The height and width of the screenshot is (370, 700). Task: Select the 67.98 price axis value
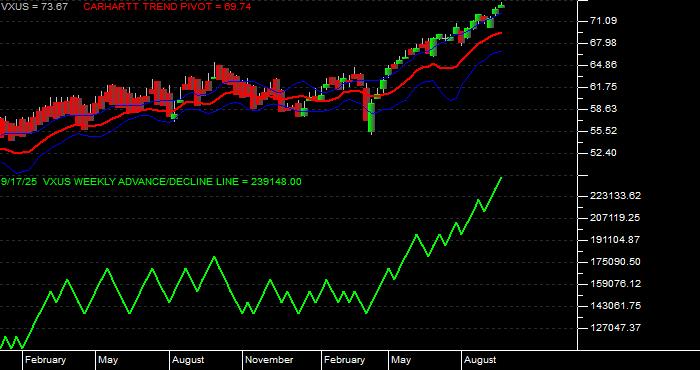[x=603, y=42]
